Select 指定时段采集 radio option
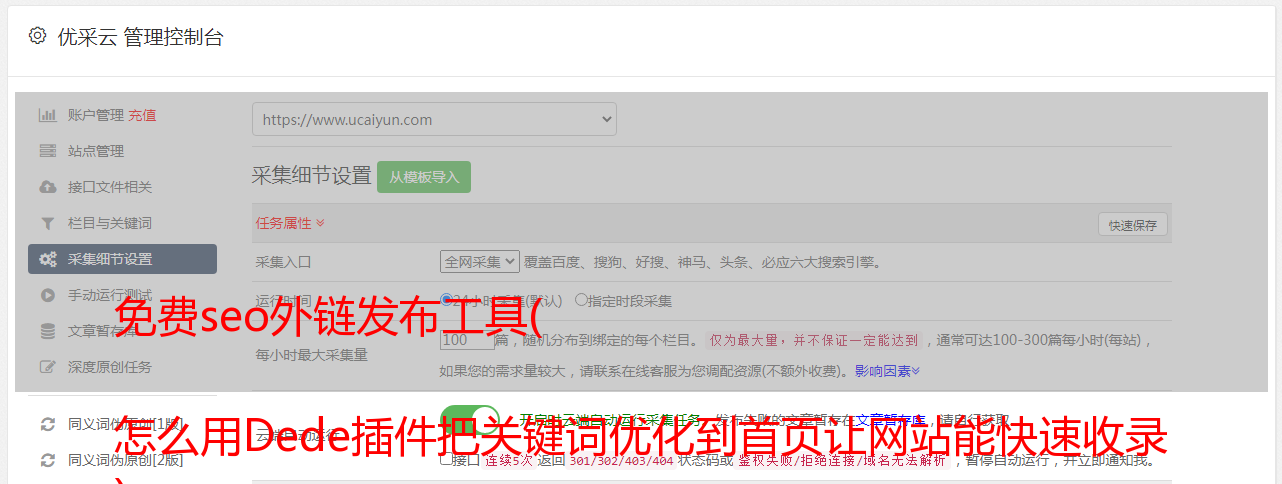Image resolution: width=1282 pixels, height=484 pixels. tap(581, 299)
